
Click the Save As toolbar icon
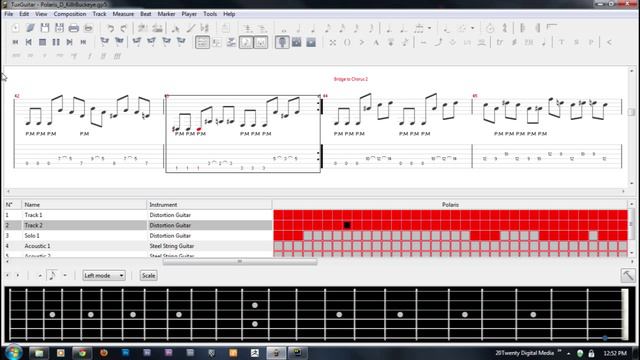pyautogui.click(x=59, y=28)
